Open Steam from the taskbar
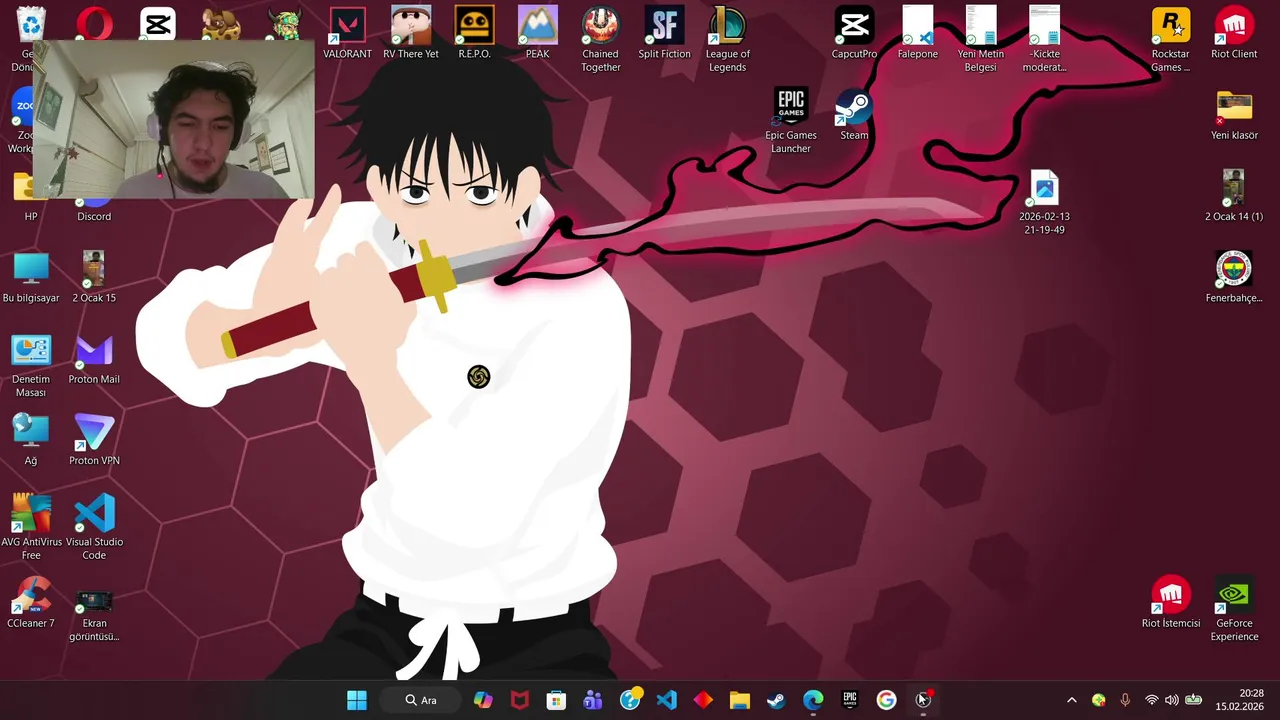The height and width of the screenshot is (720, 1280). pos(776,700)
